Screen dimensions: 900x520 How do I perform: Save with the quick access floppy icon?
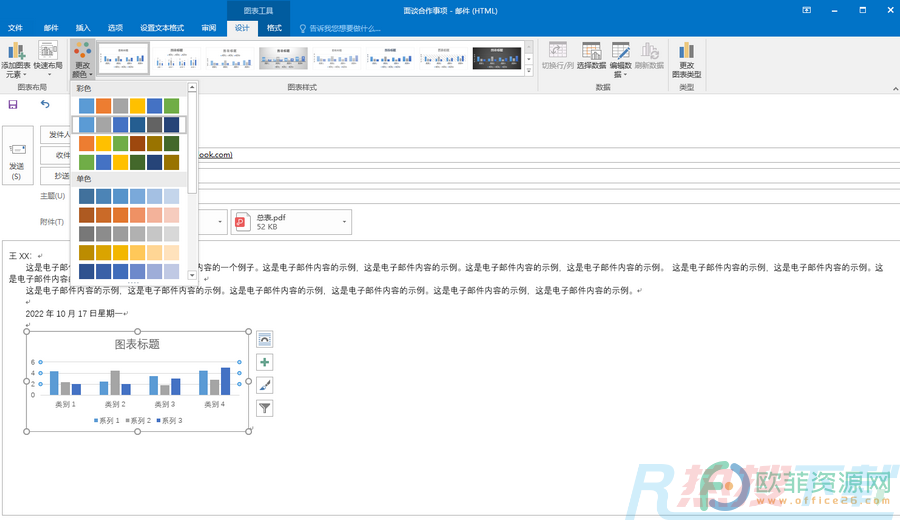(13, 104)
